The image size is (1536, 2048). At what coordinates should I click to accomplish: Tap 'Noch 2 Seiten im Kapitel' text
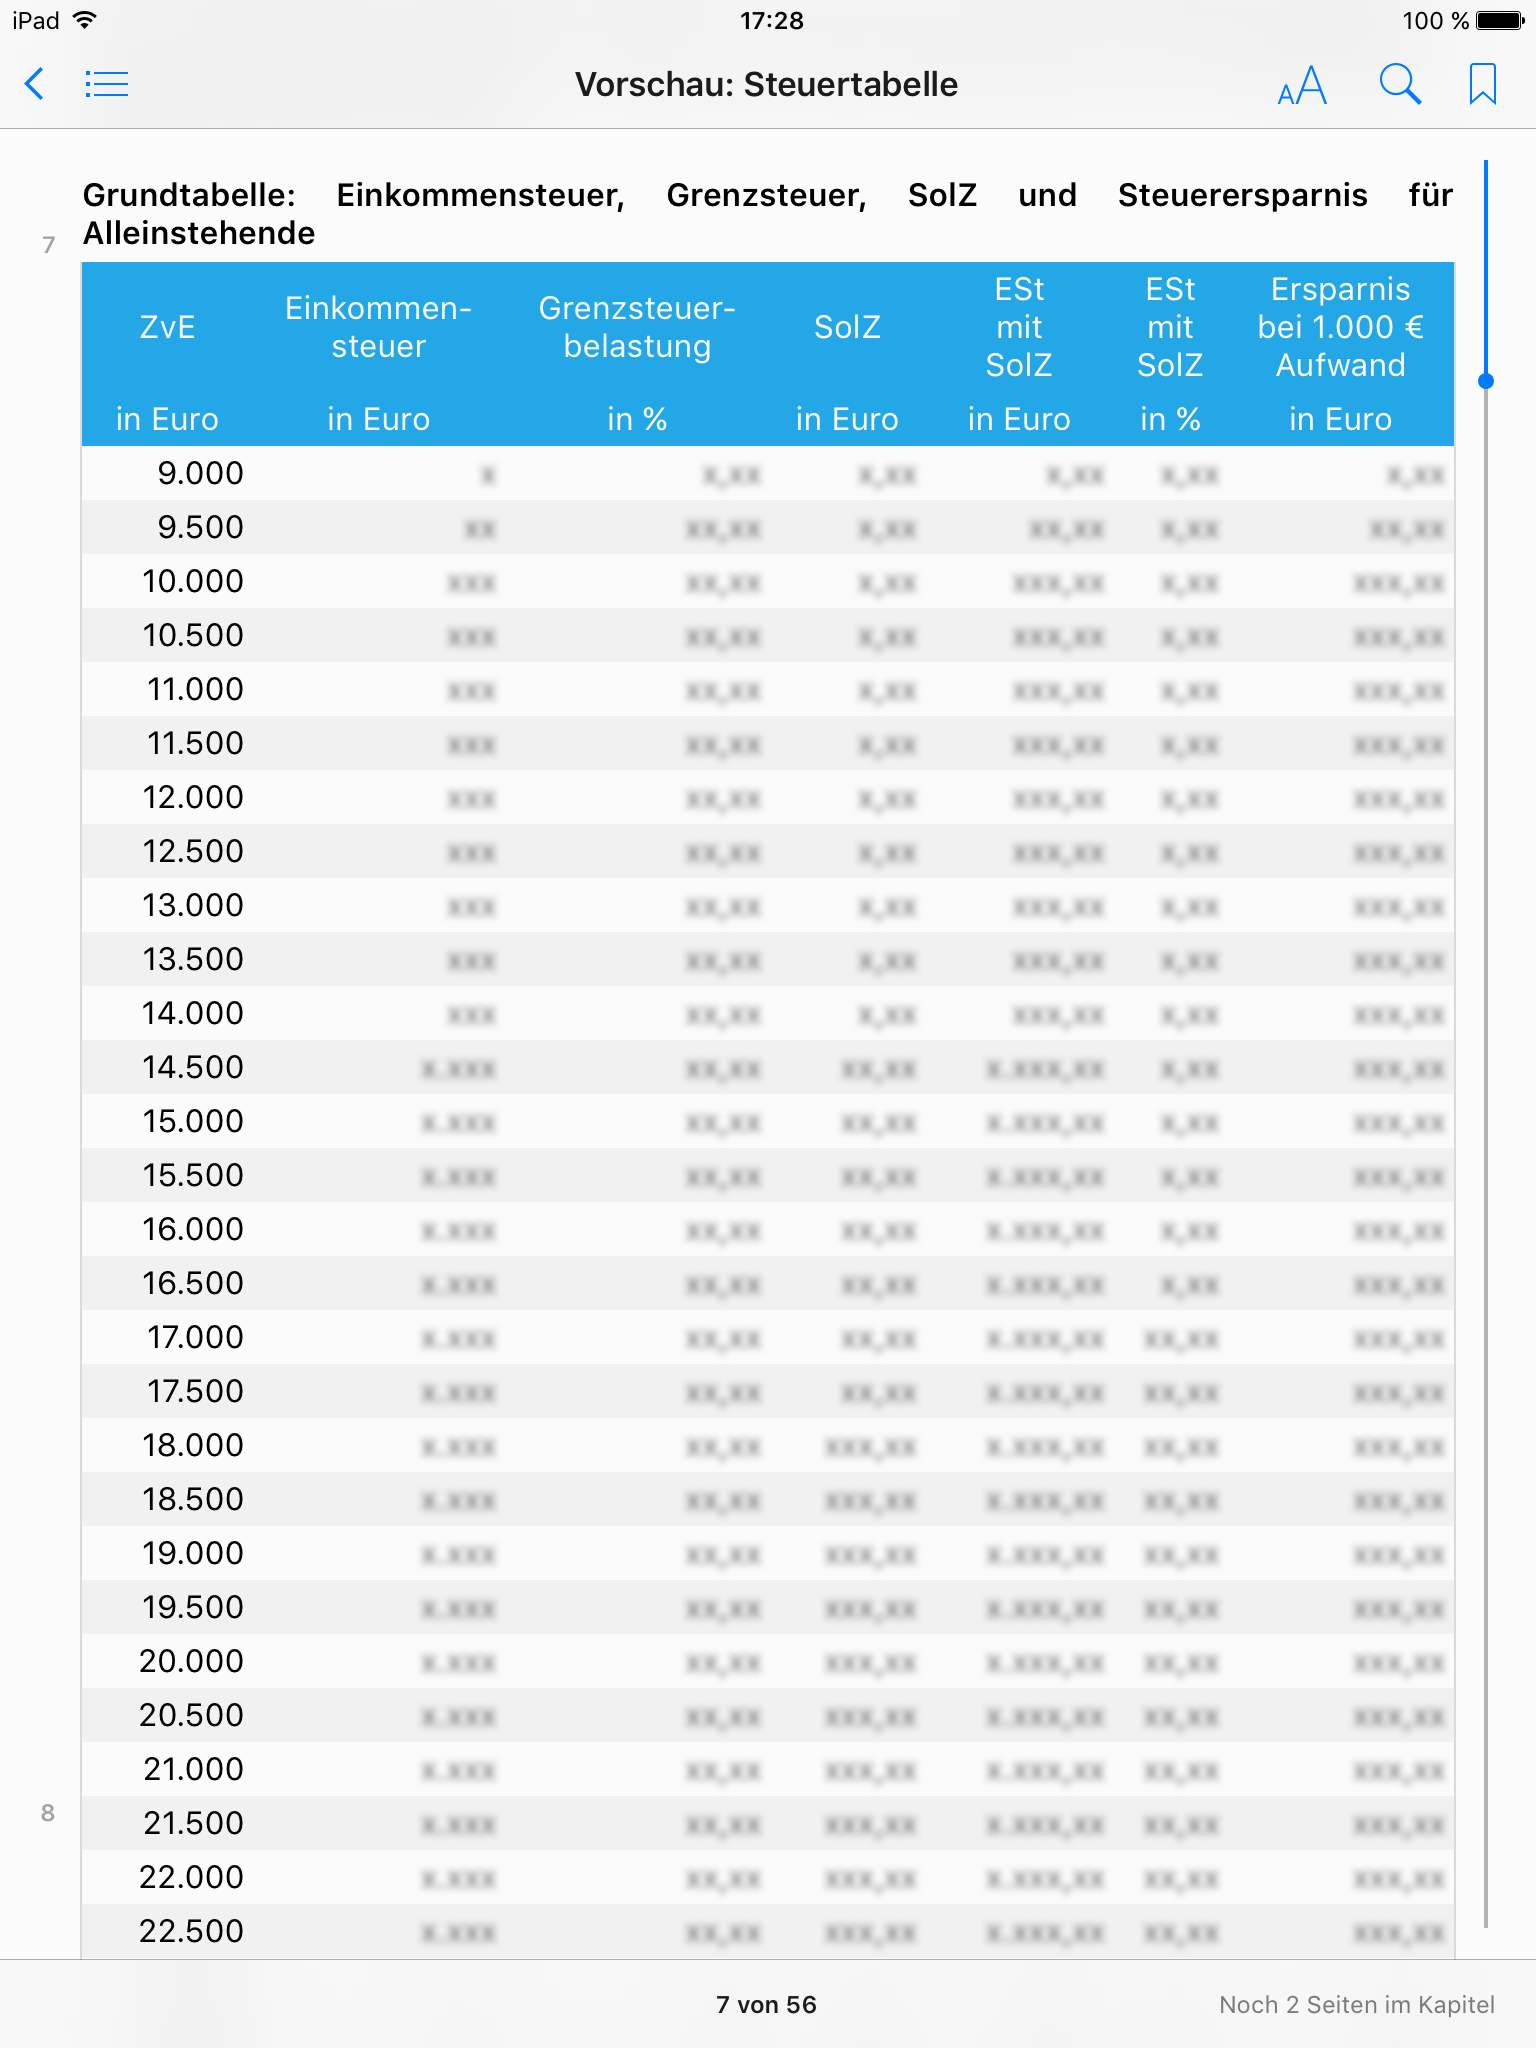tap(1356, 2004)
